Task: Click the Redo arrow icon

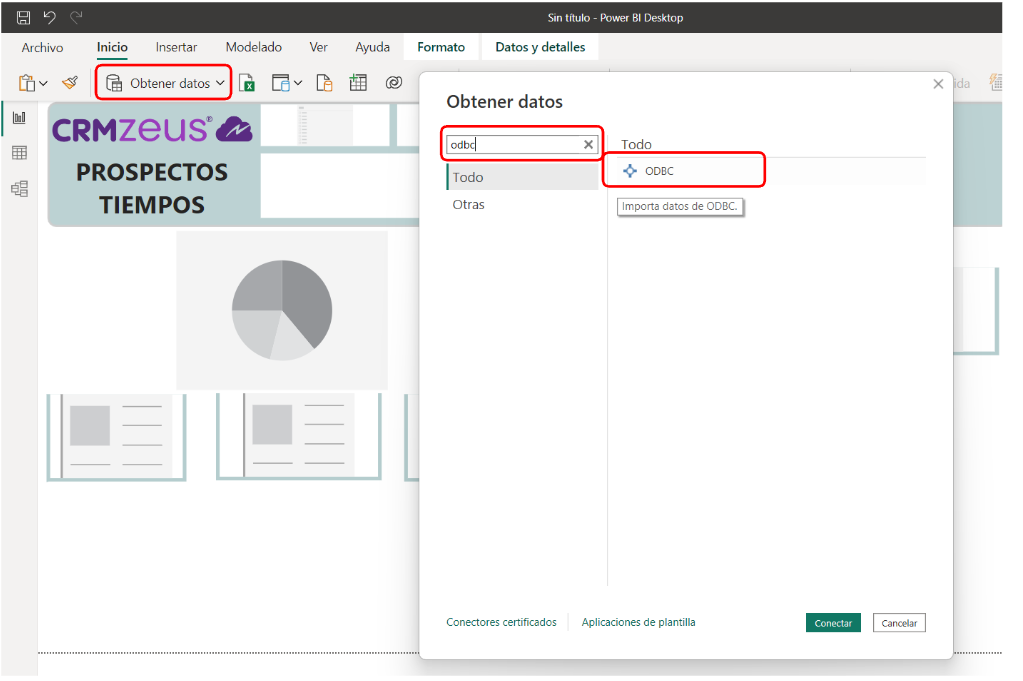Action: [x=76, y=17]
